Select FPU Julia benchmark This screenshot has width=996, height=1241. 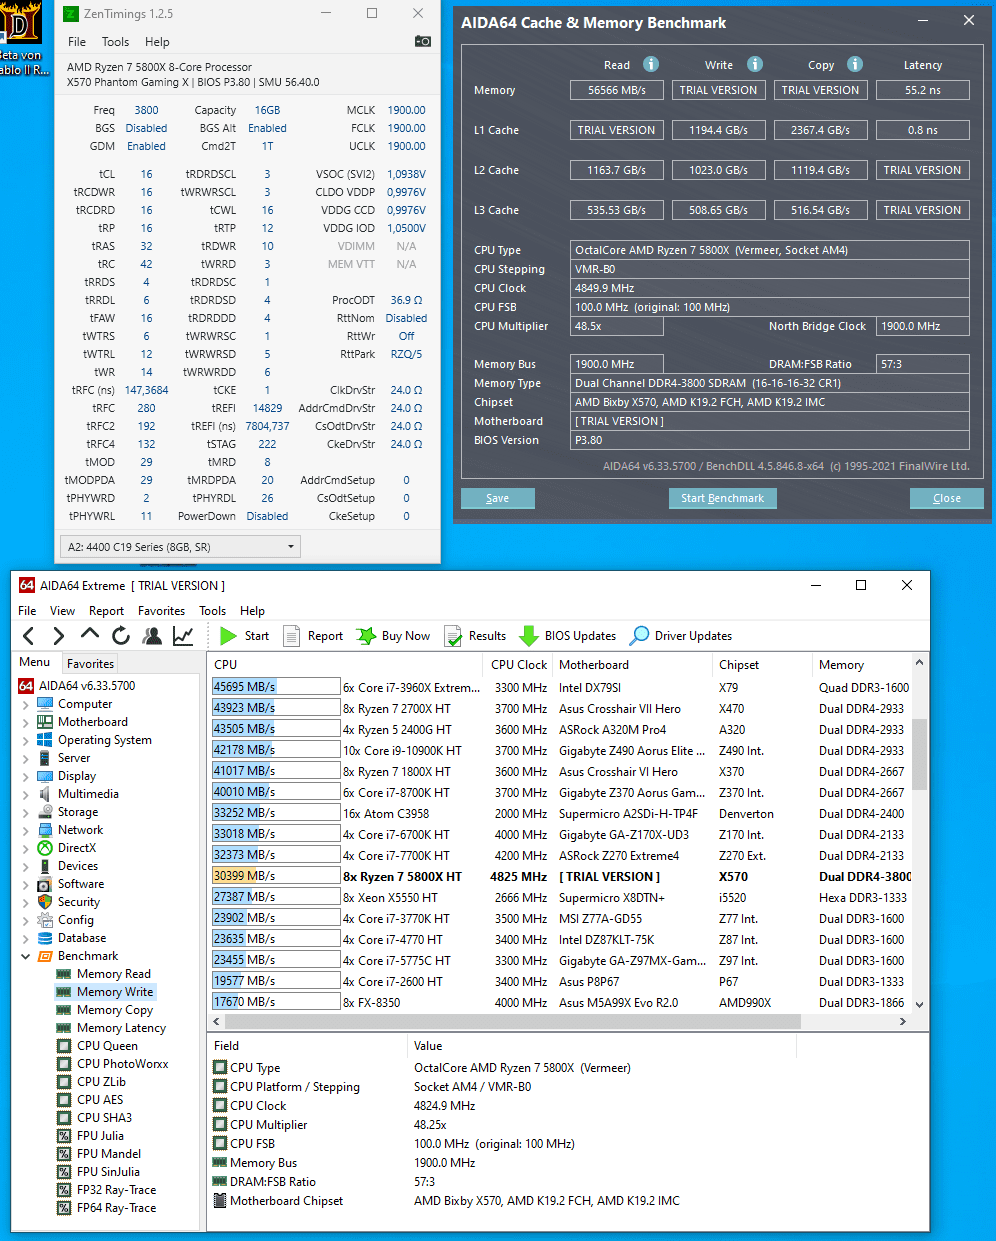(100, 1136)
